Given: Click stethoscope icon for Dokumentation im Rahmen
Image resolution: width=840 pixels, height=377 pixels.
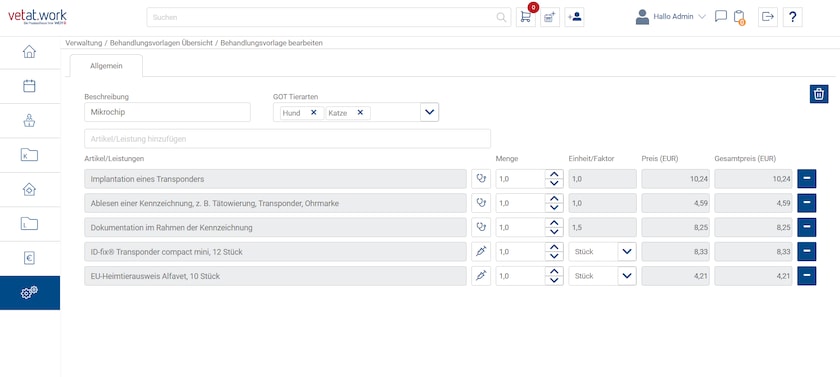Looking at the screenshot, I should [481, 228].
